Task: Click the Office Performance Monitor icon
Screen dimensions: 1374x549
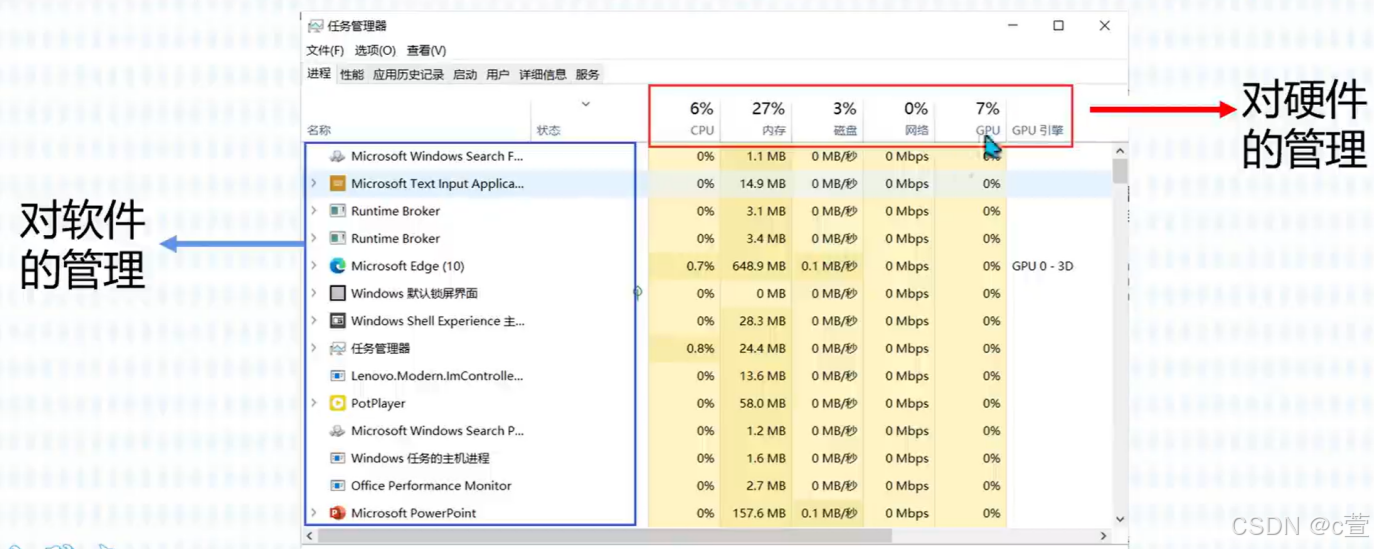Action: click(x=338, y=486)
